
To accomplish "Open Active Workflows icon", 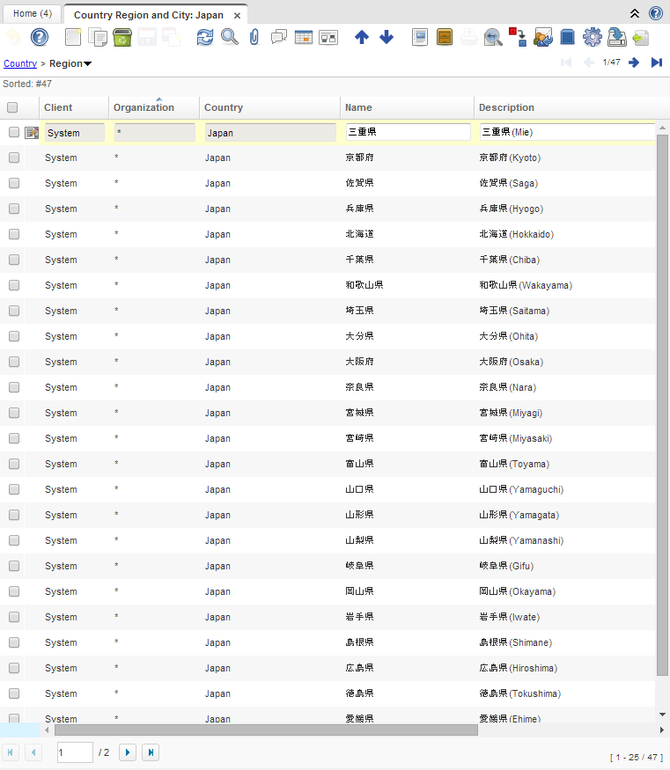I will click(518, 37).
